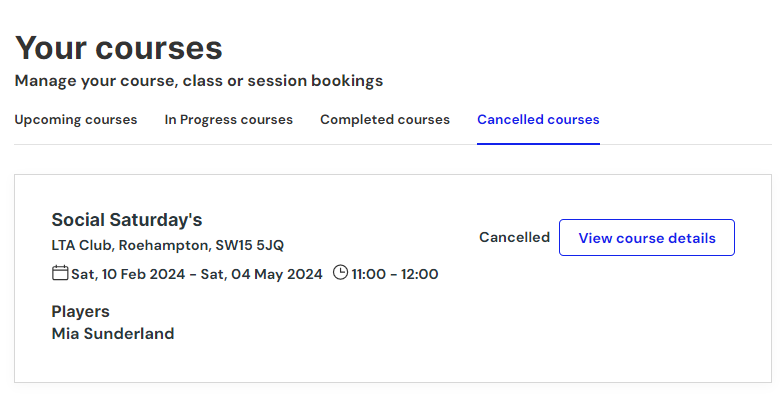Go to the Completed courses tab
The height and width of the screenshot is (400, 783).
pyautogui.click(x=385, y=120)
